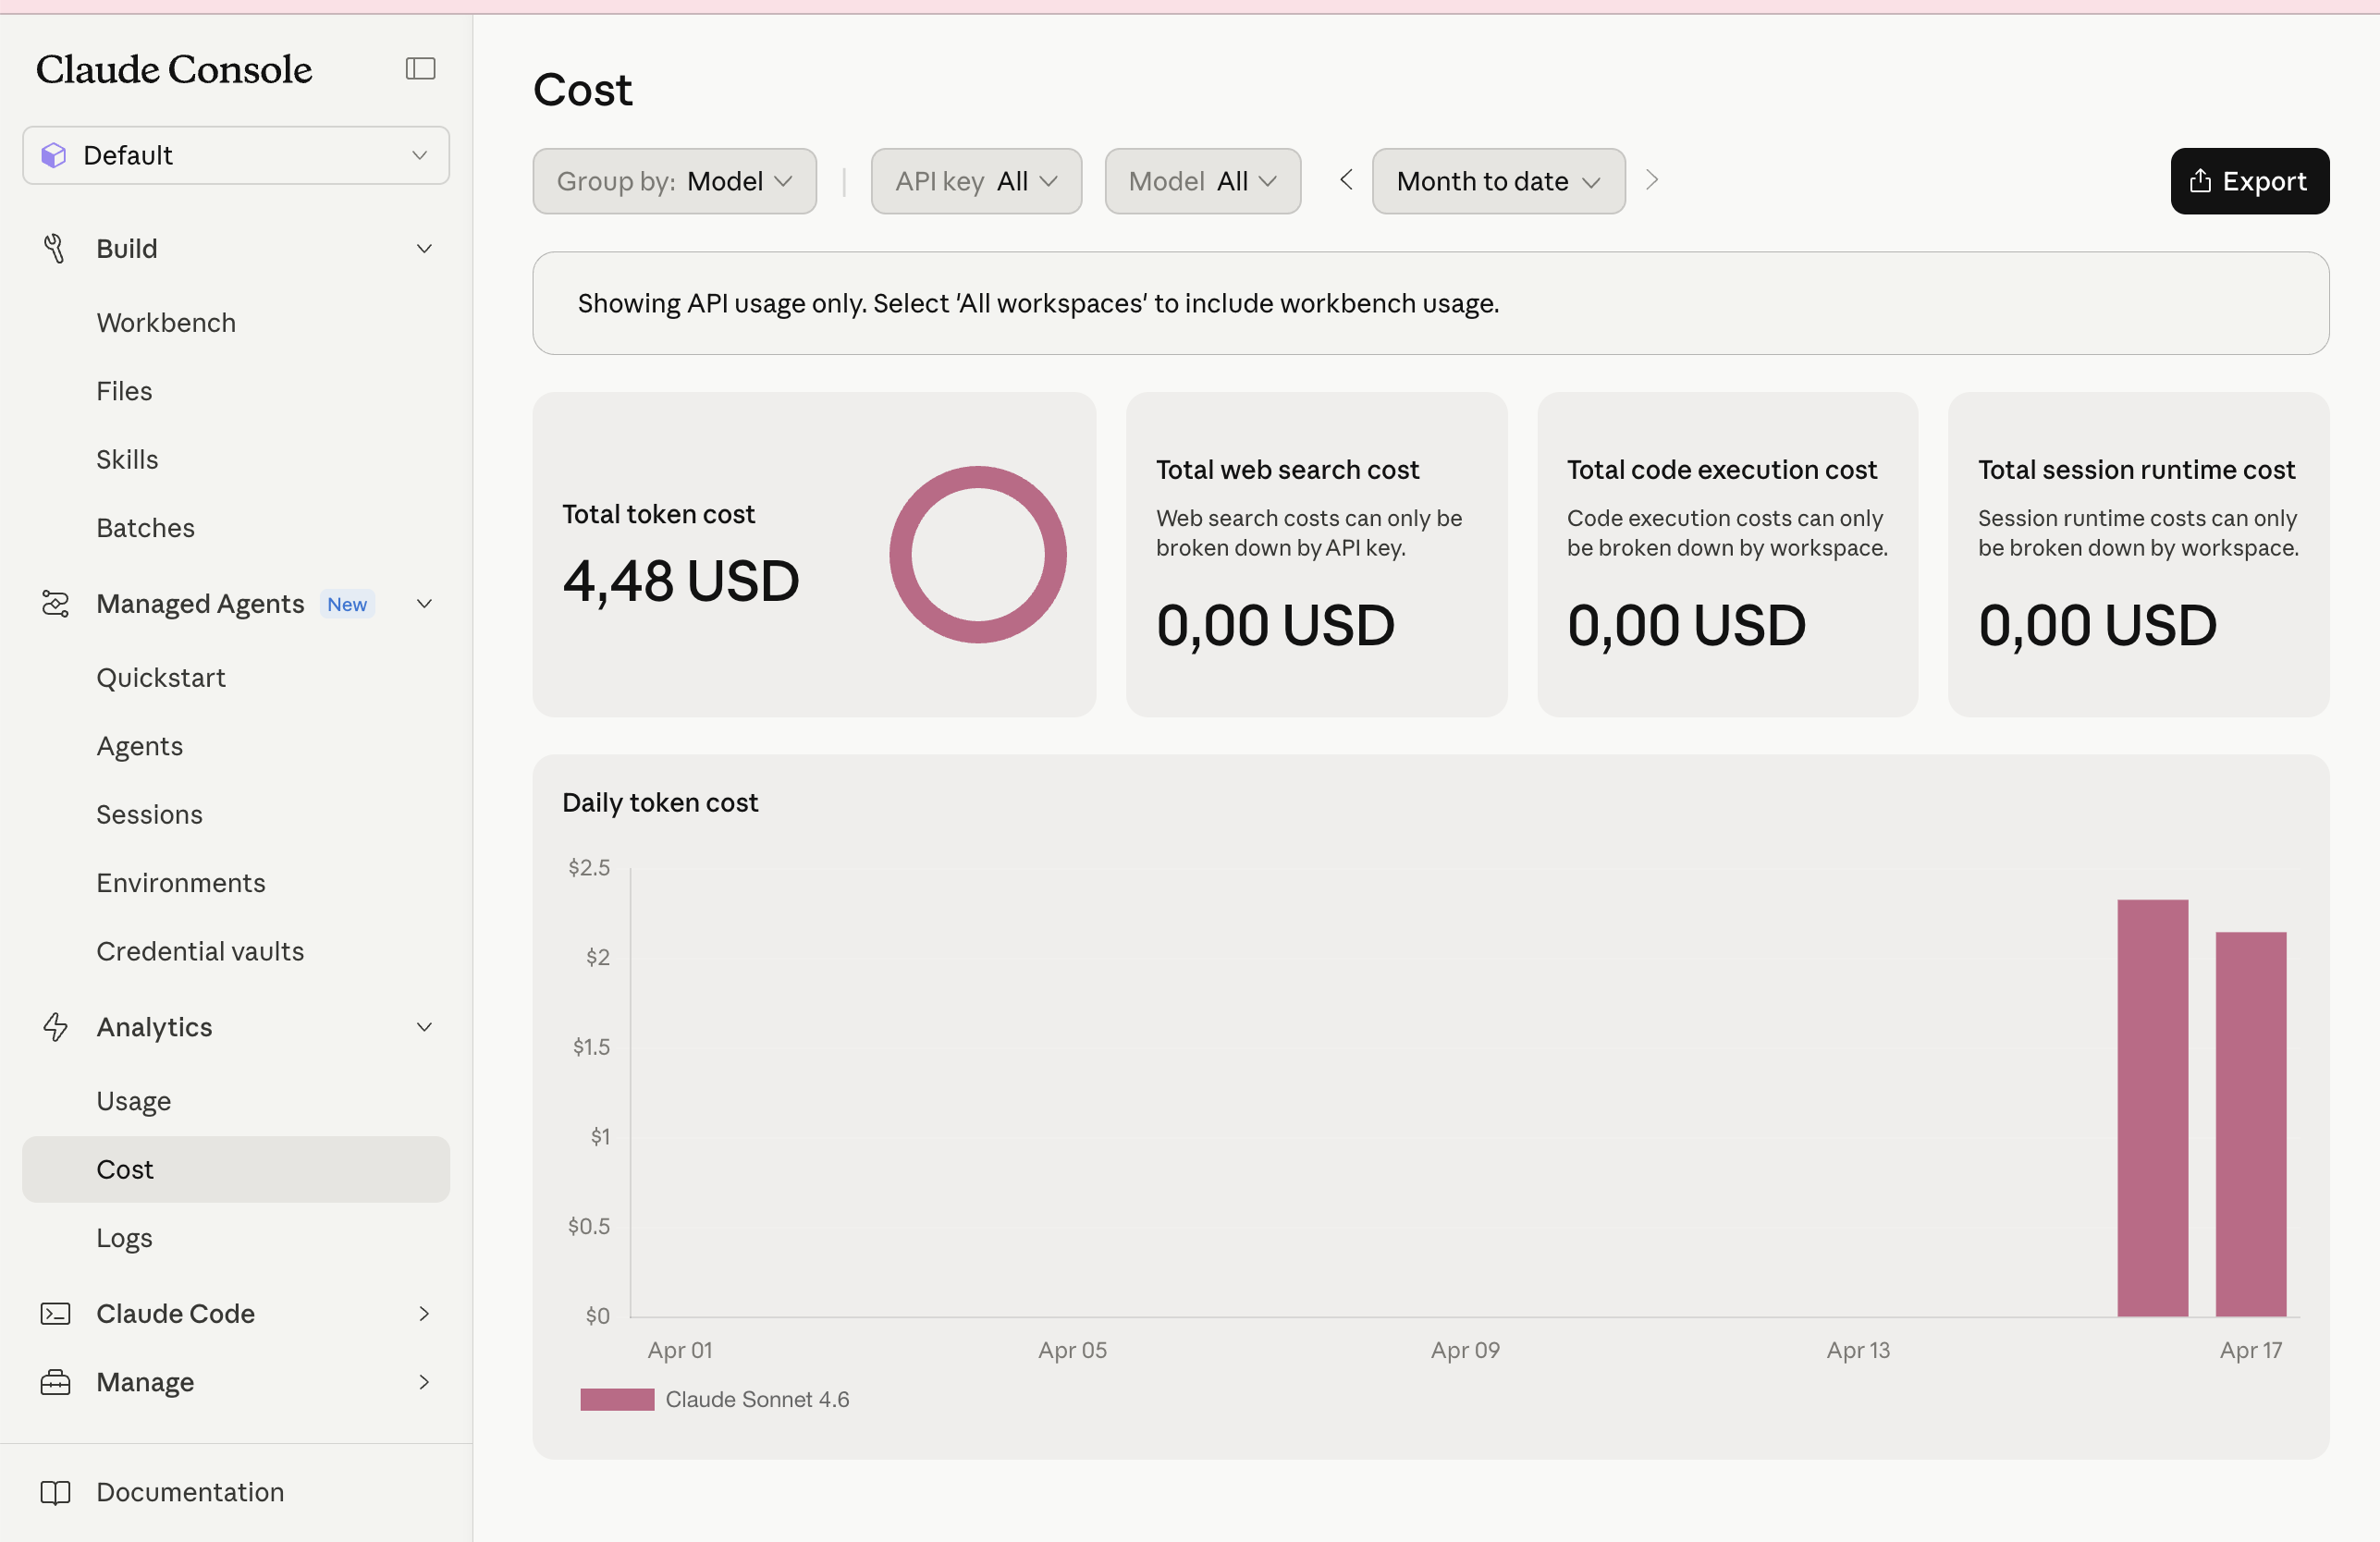Collapse the Managed Agents section chevron
The width and height of the screenshot is (2380, 1542).
click(424, 603)
